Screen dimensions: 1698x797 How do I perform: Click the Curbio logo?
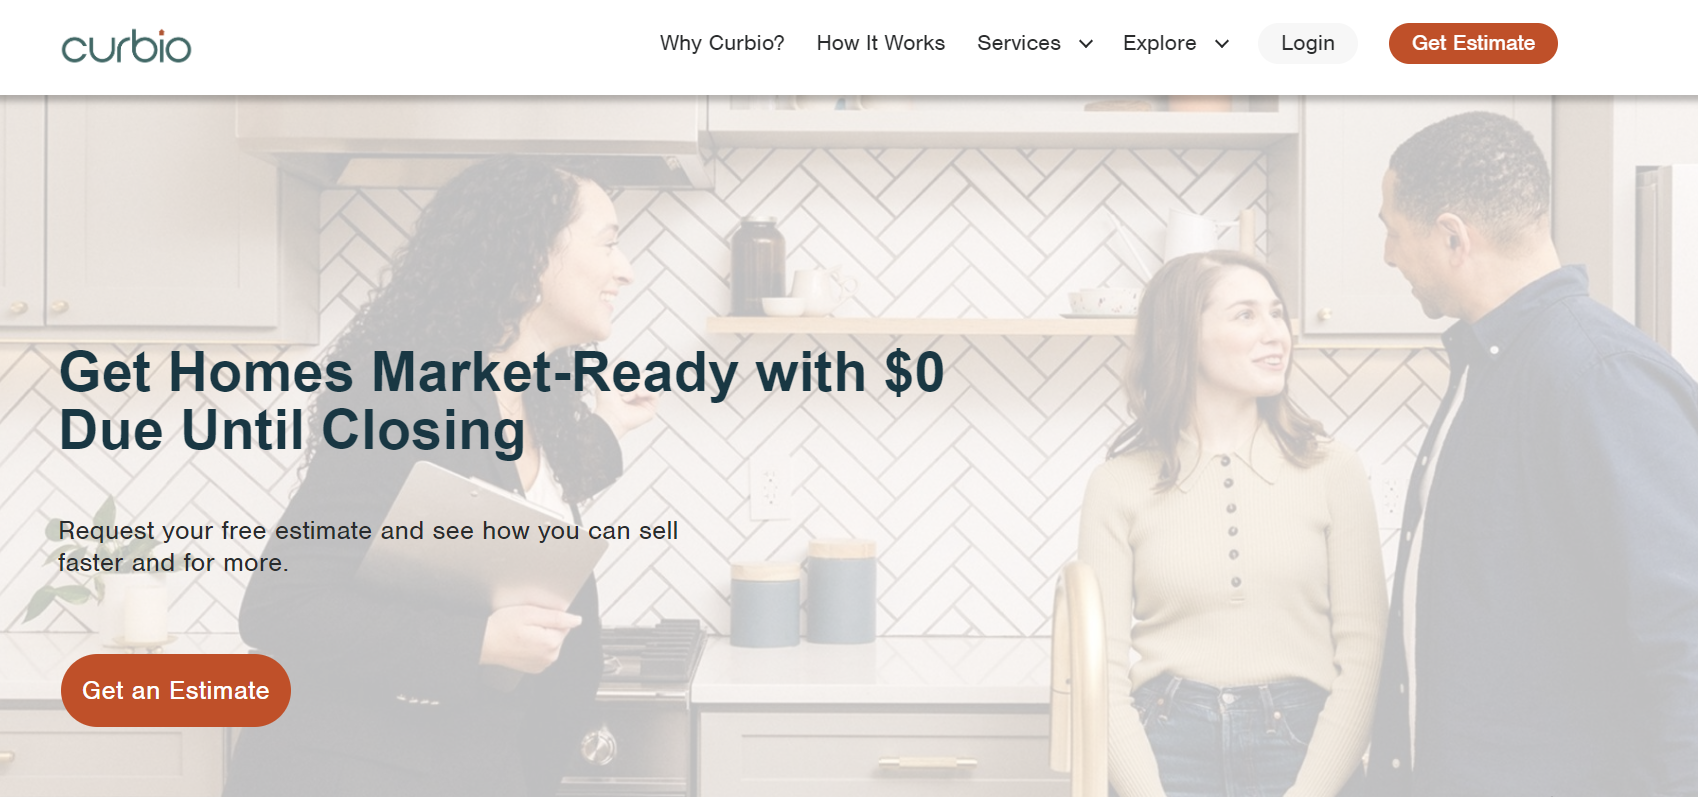[x=126, y=46]
